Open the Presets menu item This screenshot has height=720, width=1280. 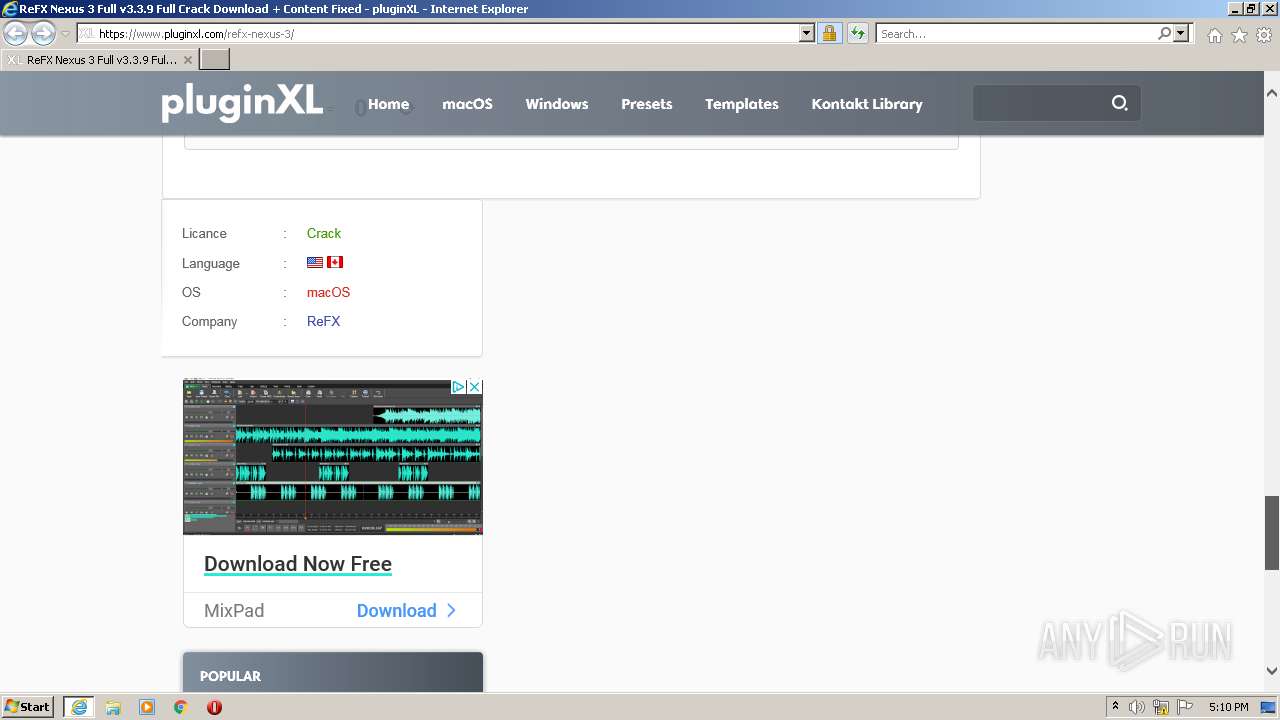coord(647,104)
